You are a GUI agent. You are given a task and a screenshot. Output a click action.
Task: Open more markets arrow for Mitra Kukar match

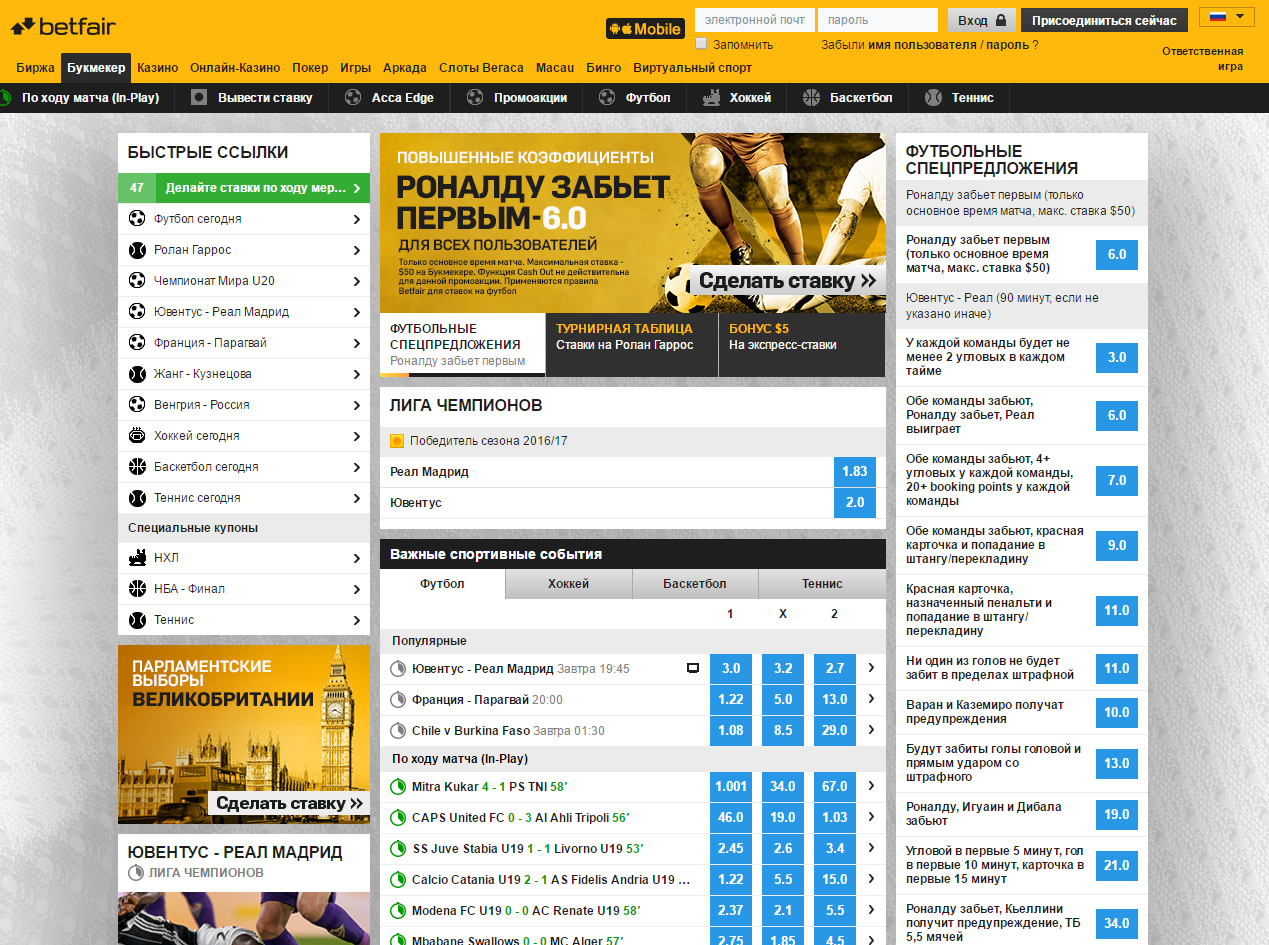coord(871,787)
